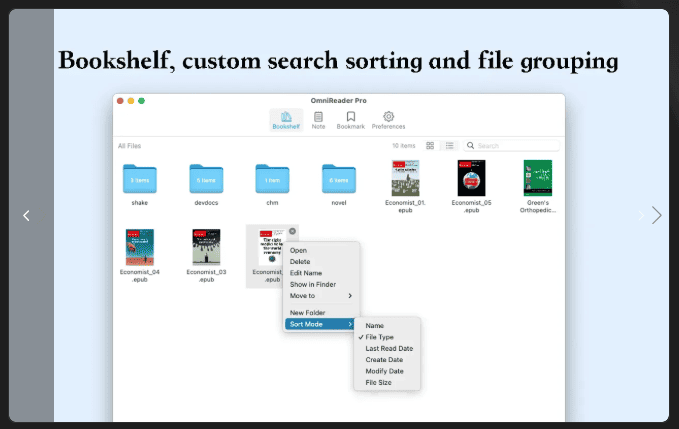
Task: Click the green zoom window button
Action: click(141, 101)
